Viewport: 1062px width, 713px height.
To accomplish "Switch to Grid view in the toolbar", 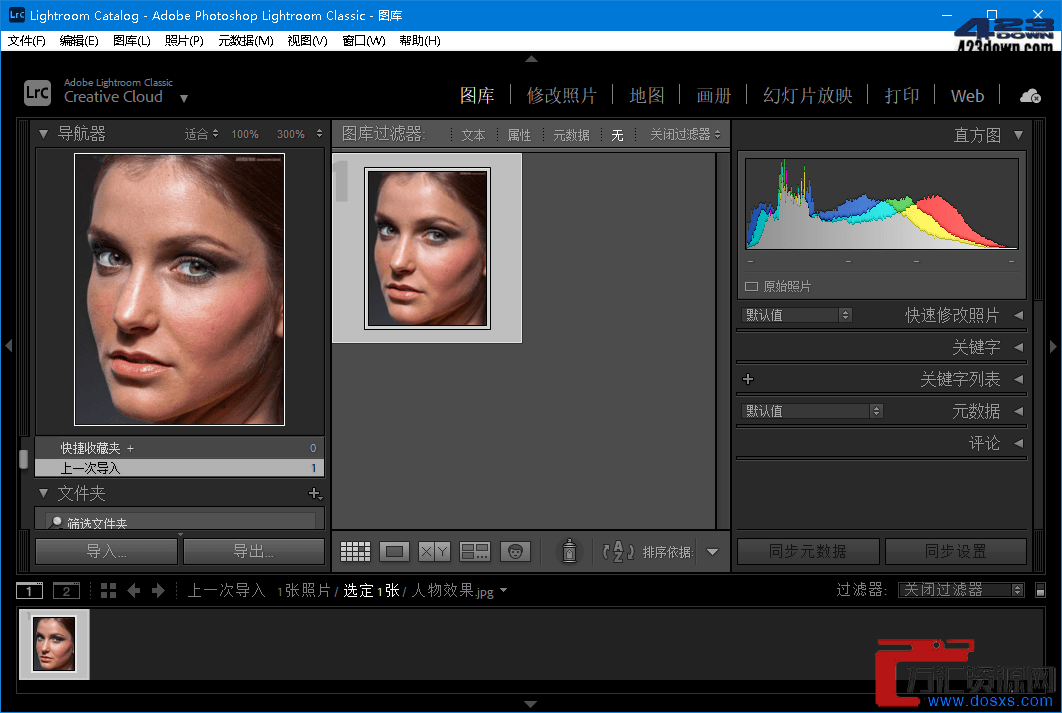I will click(355, 551).
